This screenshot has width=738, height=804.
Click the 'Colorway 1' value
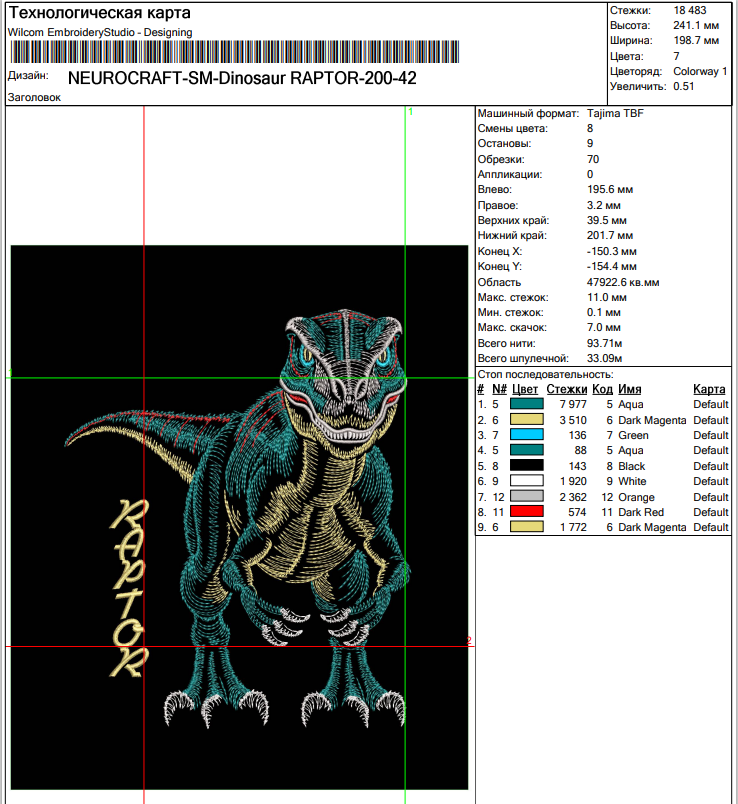700,72
